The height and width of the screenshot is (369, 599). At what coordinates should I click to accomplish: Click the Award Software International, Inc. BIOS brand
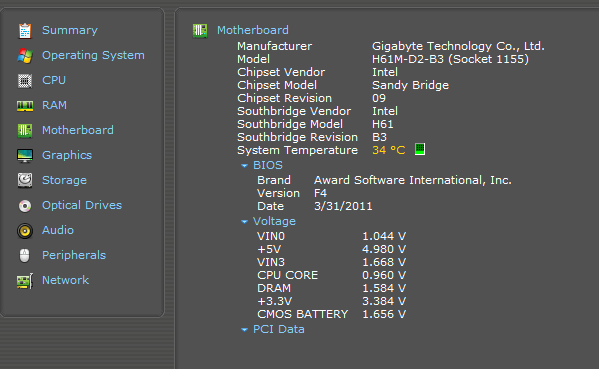tap(413, 180)
